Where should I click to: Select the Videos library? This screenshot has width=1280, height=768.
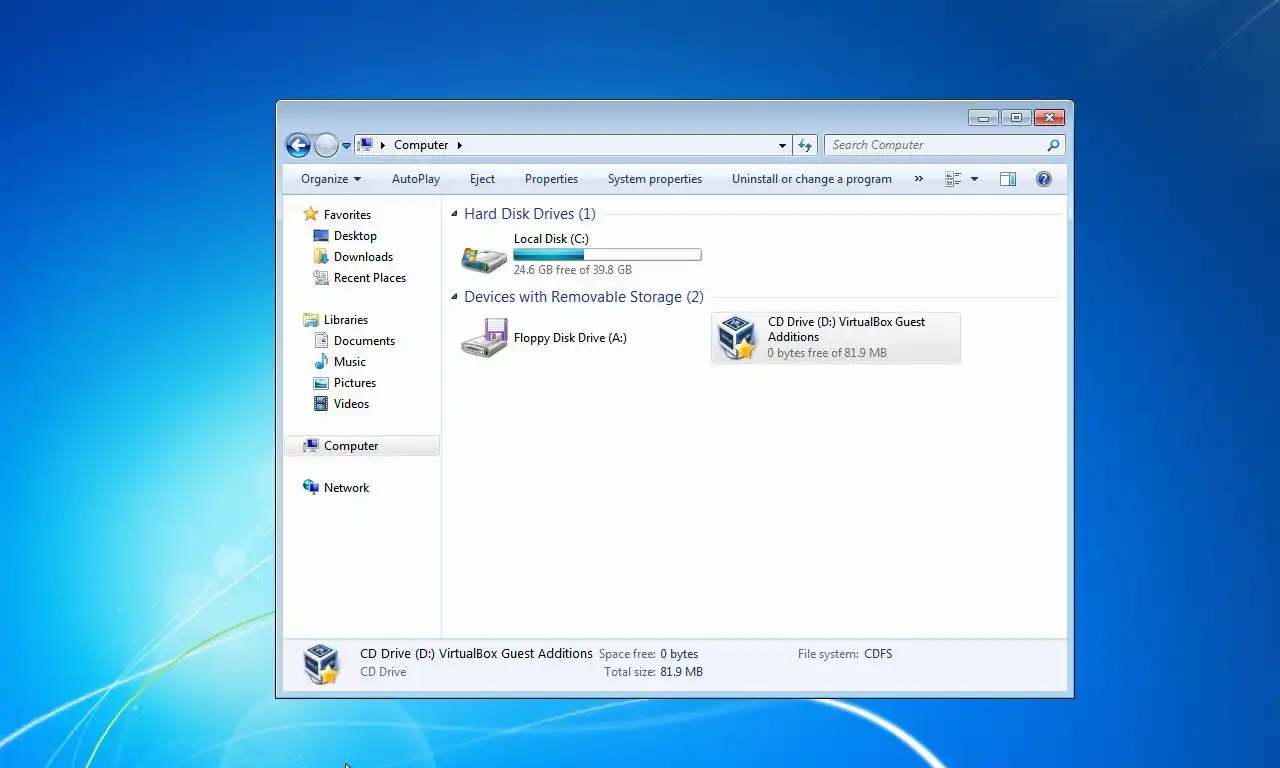tap(351, 404)
